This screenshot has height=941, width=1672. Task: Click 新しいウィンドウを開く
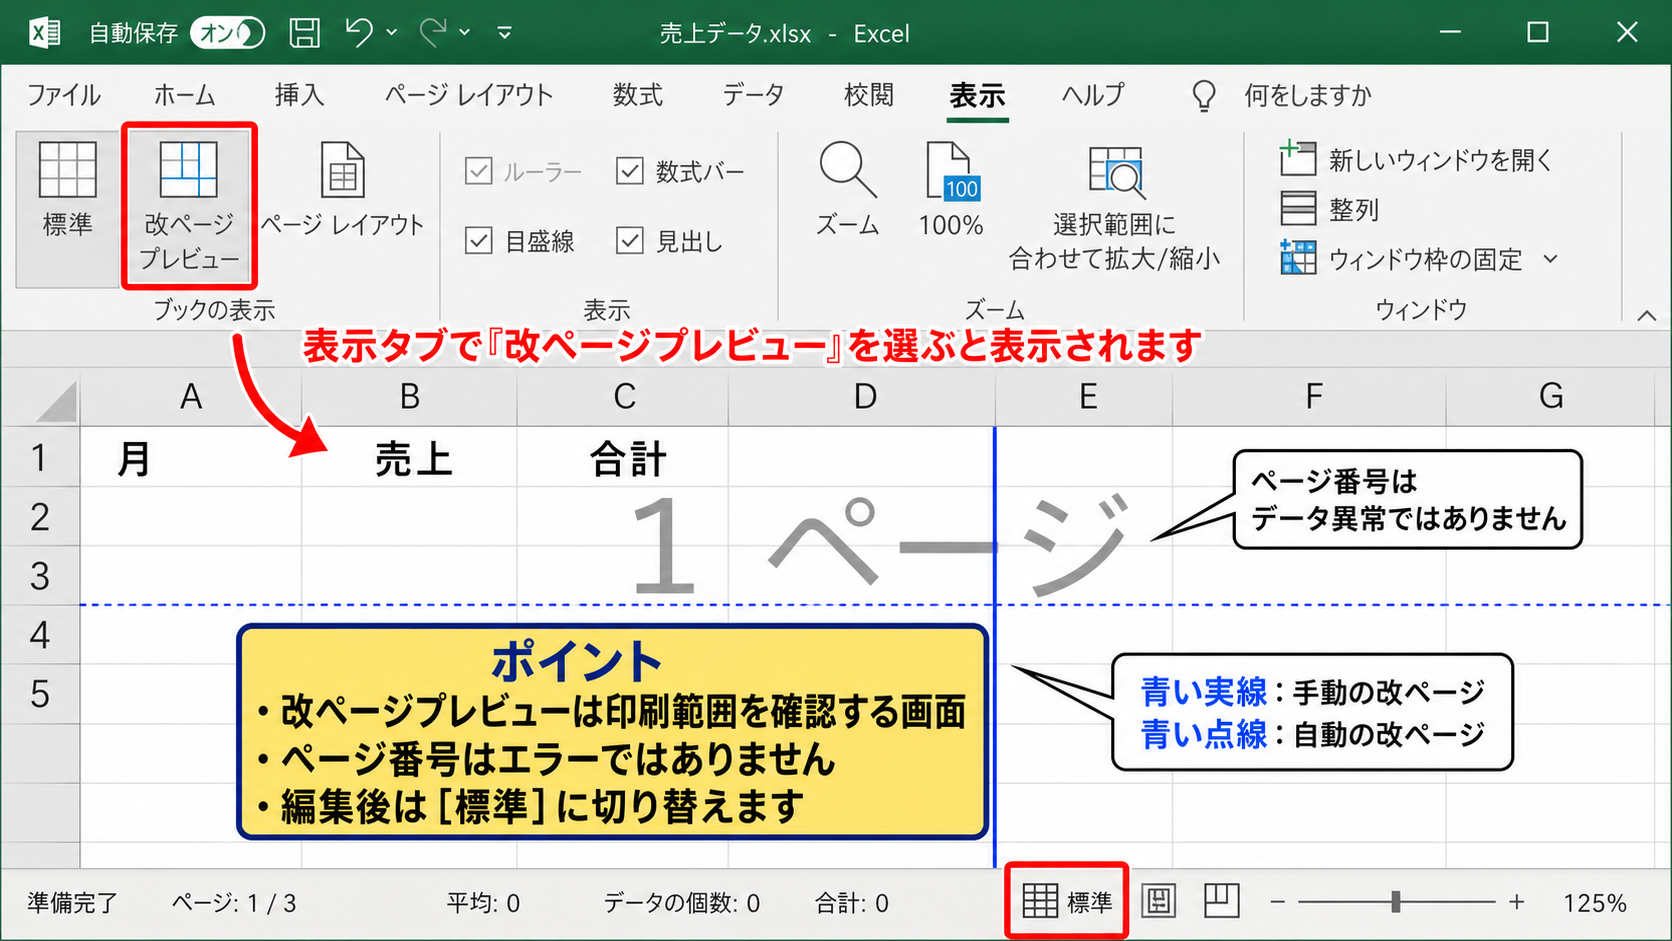point(1416,160)
